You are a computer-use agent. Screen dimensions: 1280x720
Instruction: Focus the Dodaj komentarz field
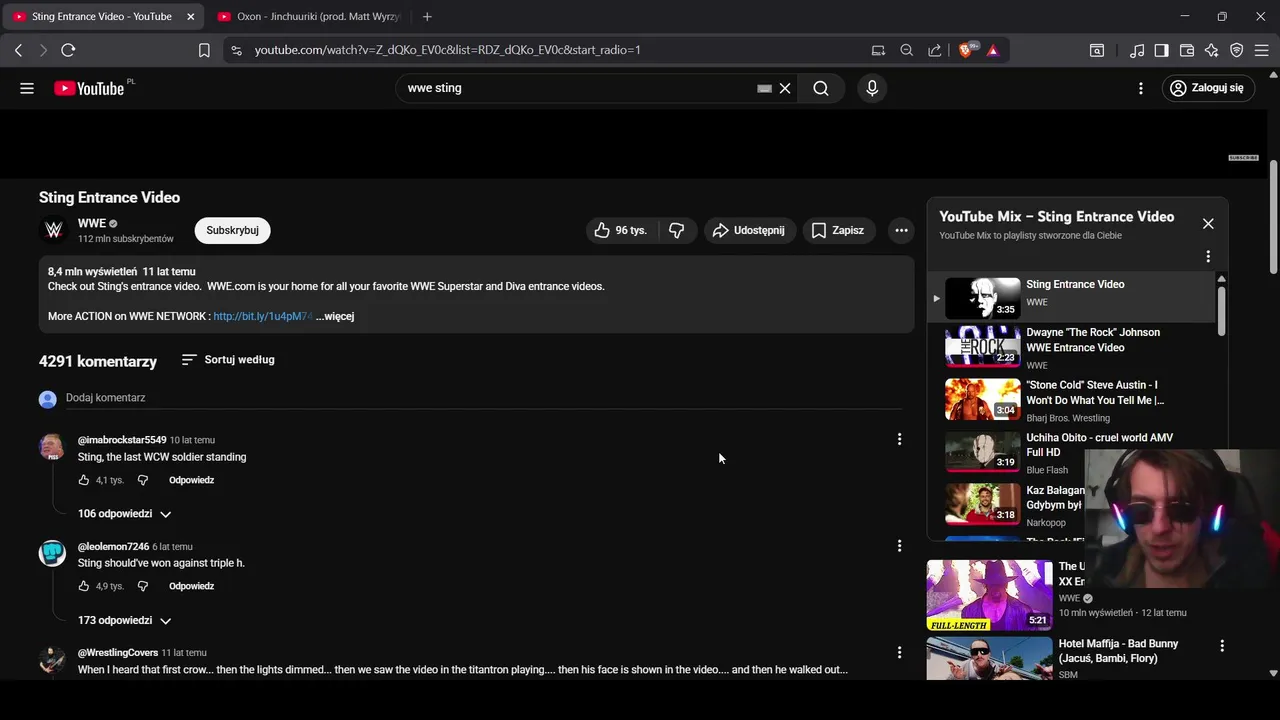tap(484, 398)
